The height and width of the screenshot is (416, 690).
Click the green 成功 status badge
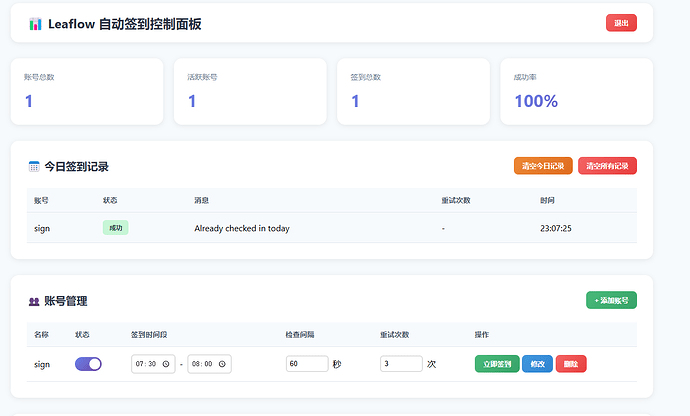(x=116, y=228)
